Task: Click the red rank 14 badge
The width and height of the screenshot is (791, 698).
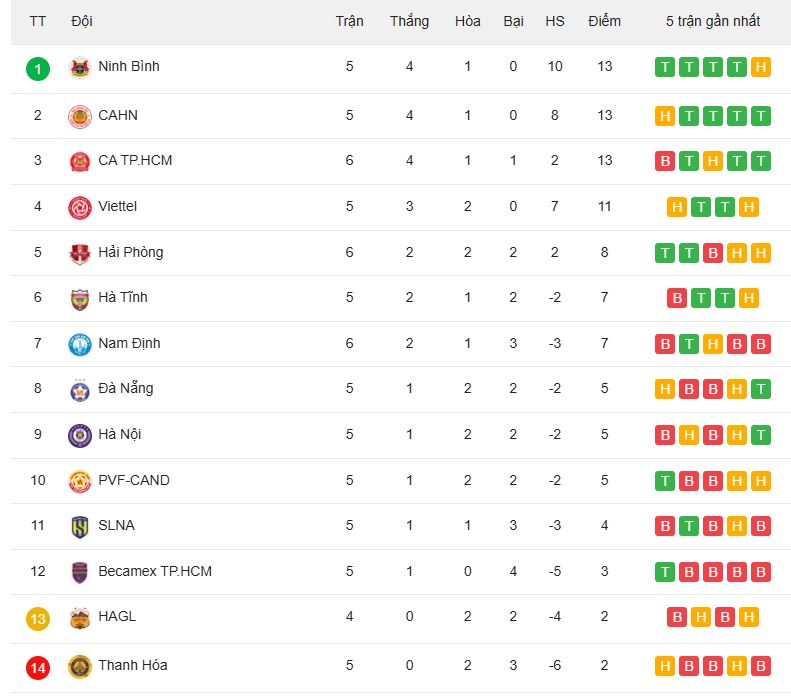Action: pos(38,668)
